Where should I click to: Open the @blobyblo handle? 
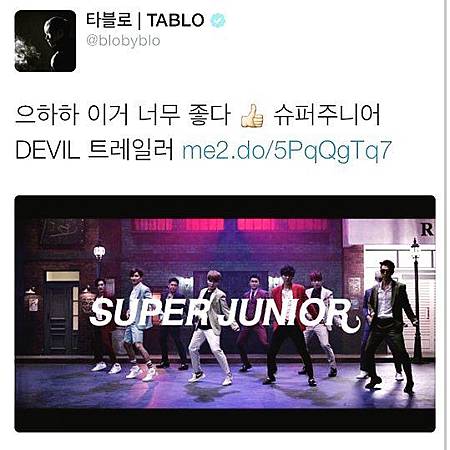(x=123, y=41)
